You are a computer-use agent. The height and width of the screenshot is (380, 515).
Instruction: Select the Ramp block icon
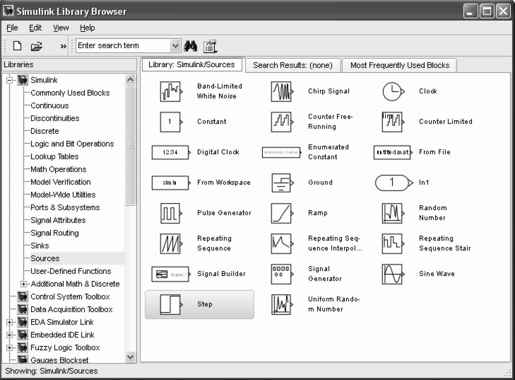(x=282, y=213)
